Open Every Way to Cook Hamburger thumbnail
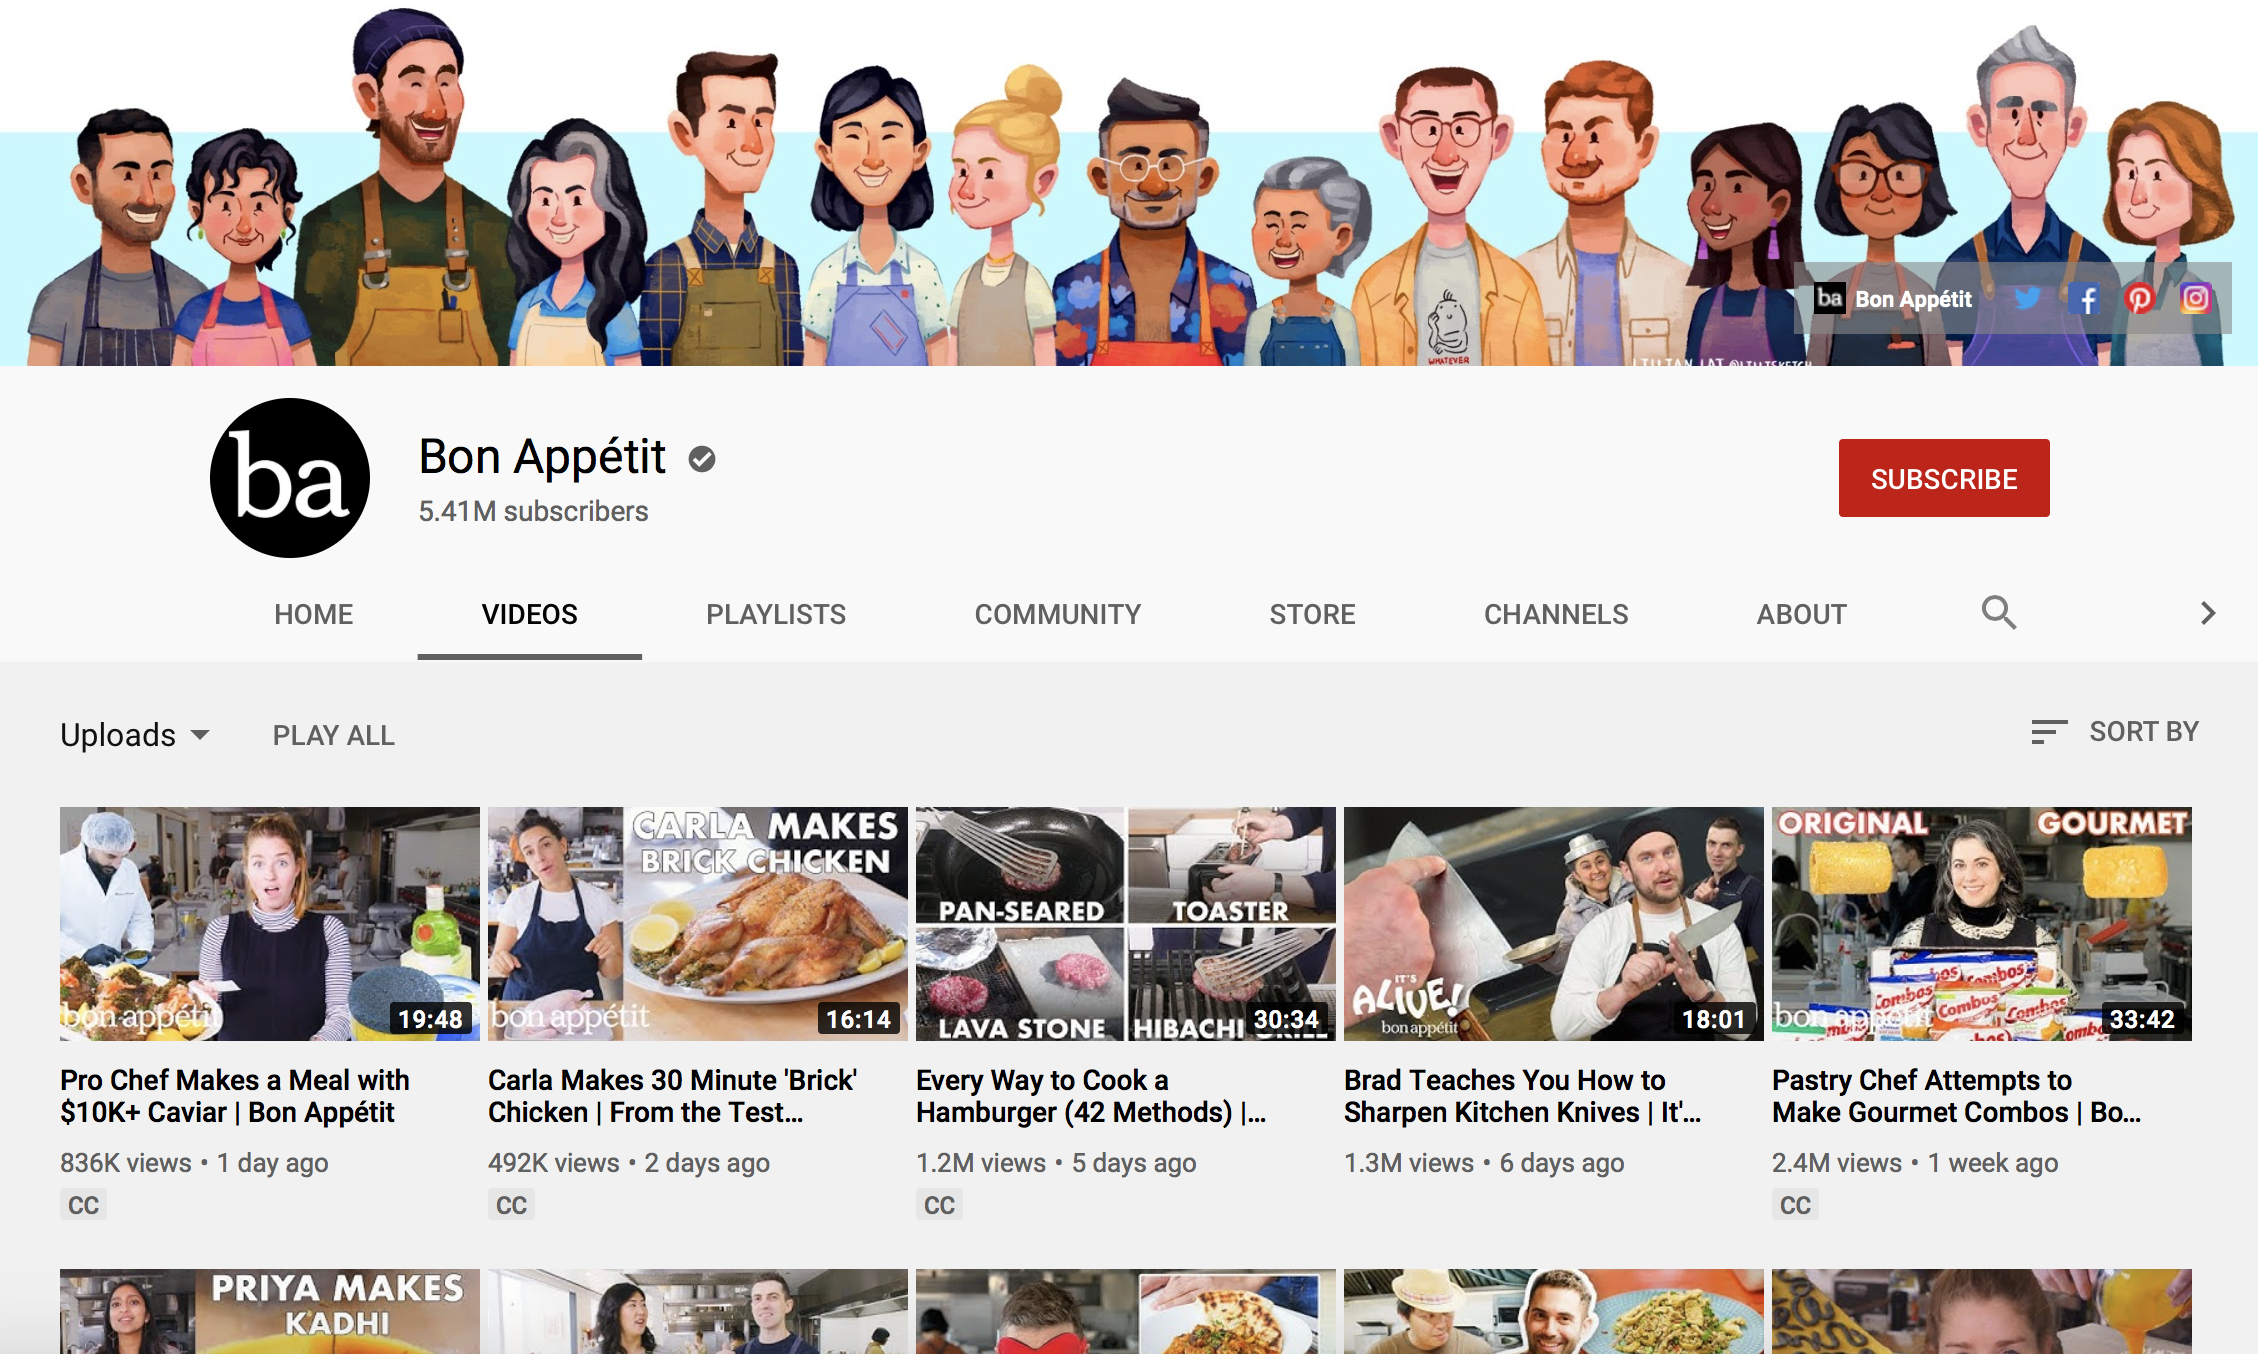The image size is (2258, 1354). 1126,924
